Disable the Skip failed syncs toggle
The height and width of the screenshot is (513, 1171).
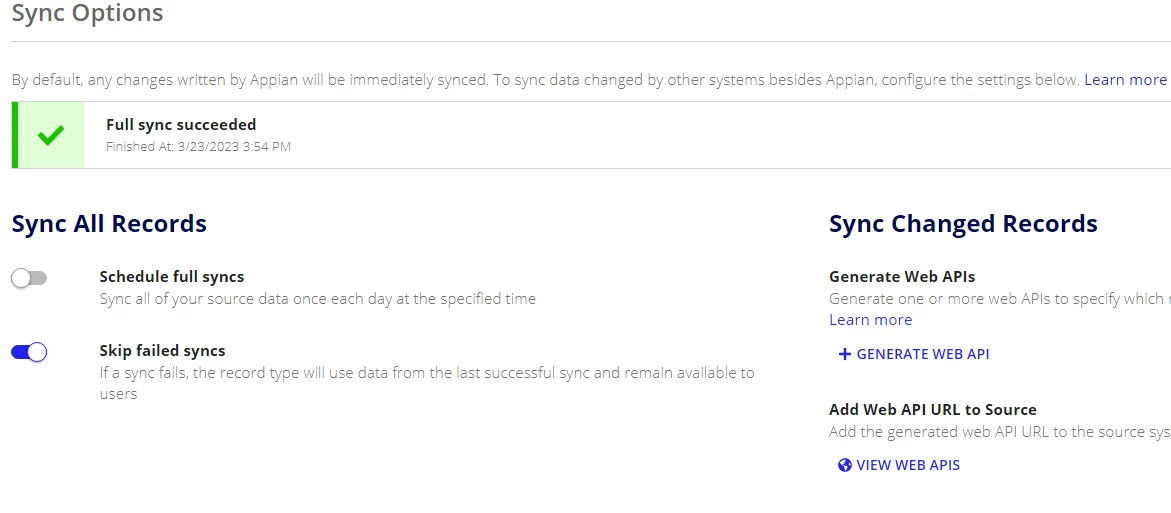click(x=29, y=352)
